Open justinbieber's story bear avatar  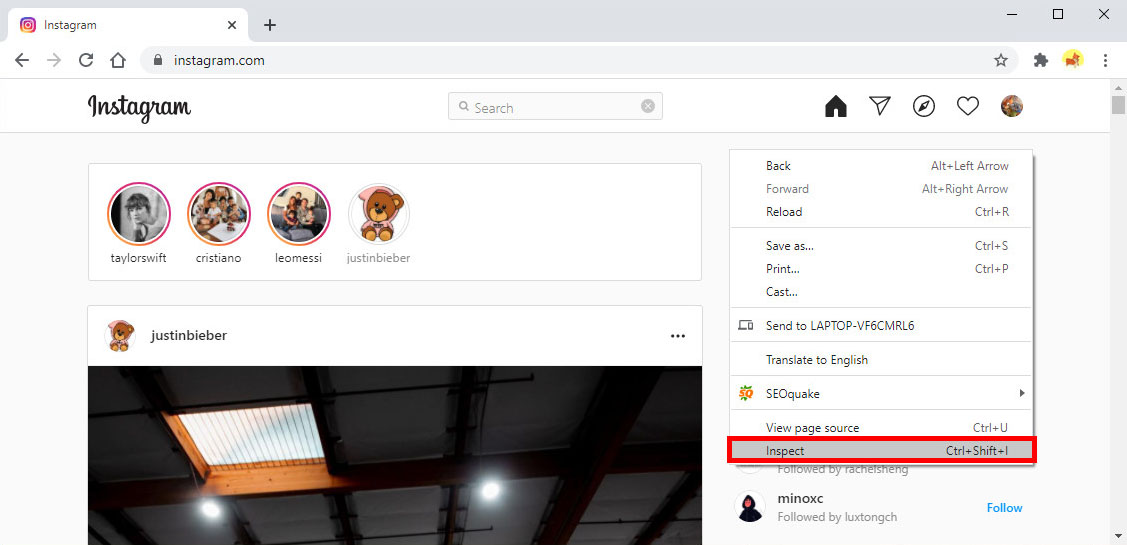pos(379,214)
